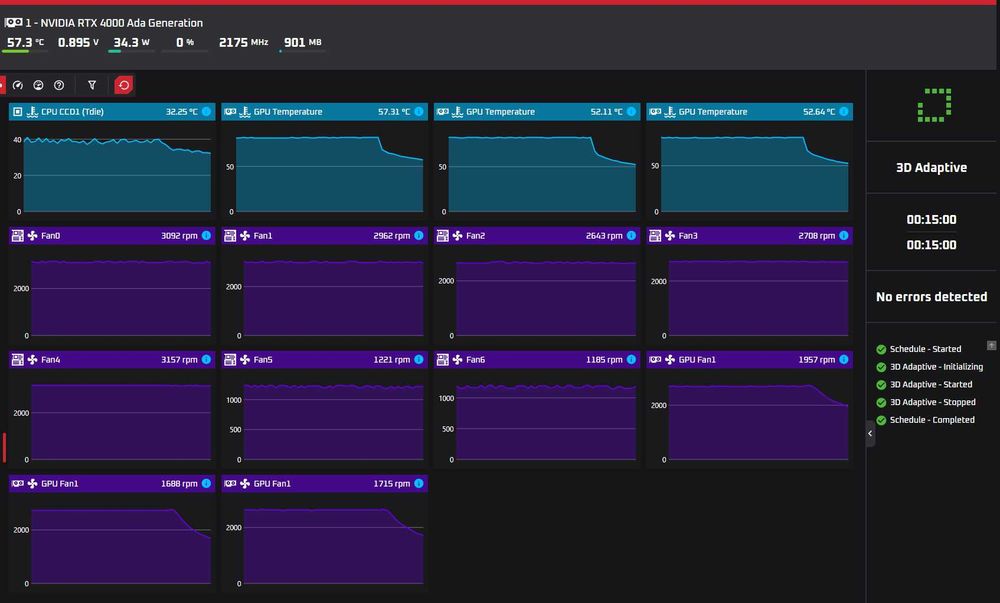Click the up arrow of the log scrollbar
Image resolution: width=1000 pixels, height=603 pixels.
pyautogui.click(x=991, y=345)
